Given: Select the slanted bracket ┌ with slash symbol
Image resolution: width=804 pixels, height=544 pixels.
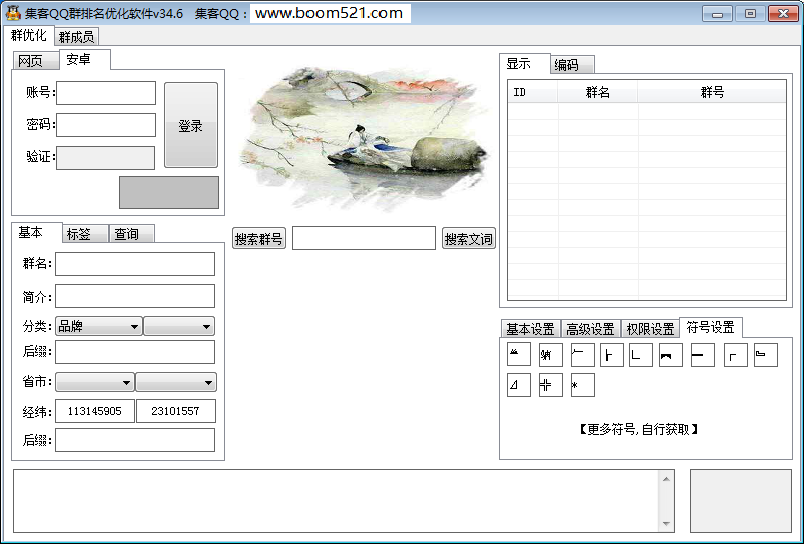Looking at the screenshot, I should click(x=582, y=355).
